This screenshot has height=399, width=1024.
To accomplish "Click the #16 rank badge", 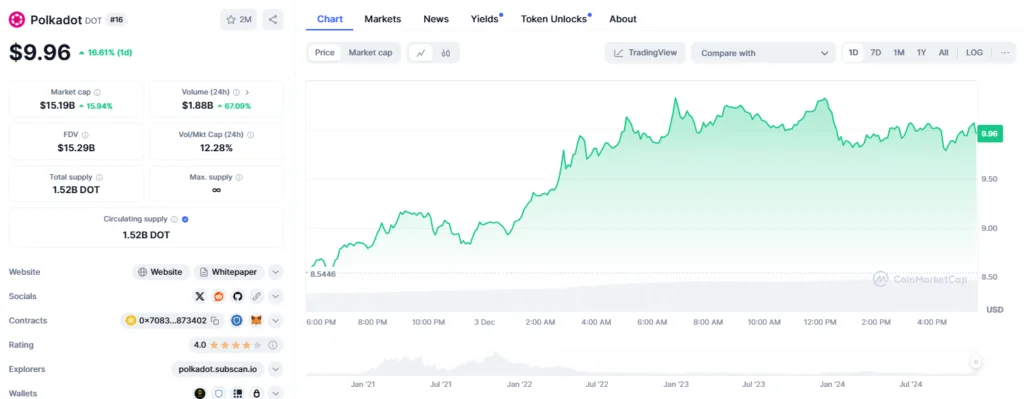I will coord(117,20).
